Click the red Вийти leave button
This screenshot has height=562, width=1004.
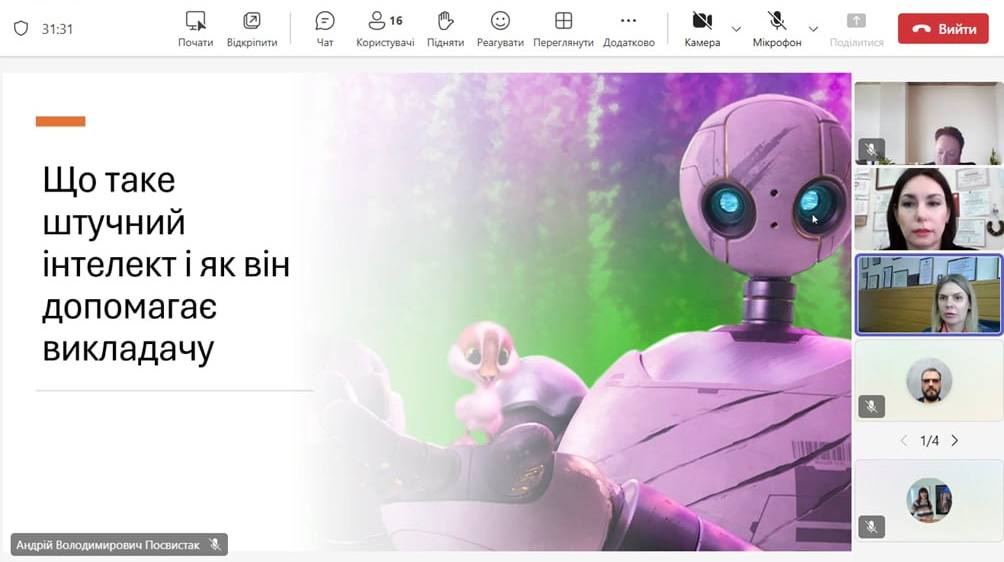click(942, 29)
